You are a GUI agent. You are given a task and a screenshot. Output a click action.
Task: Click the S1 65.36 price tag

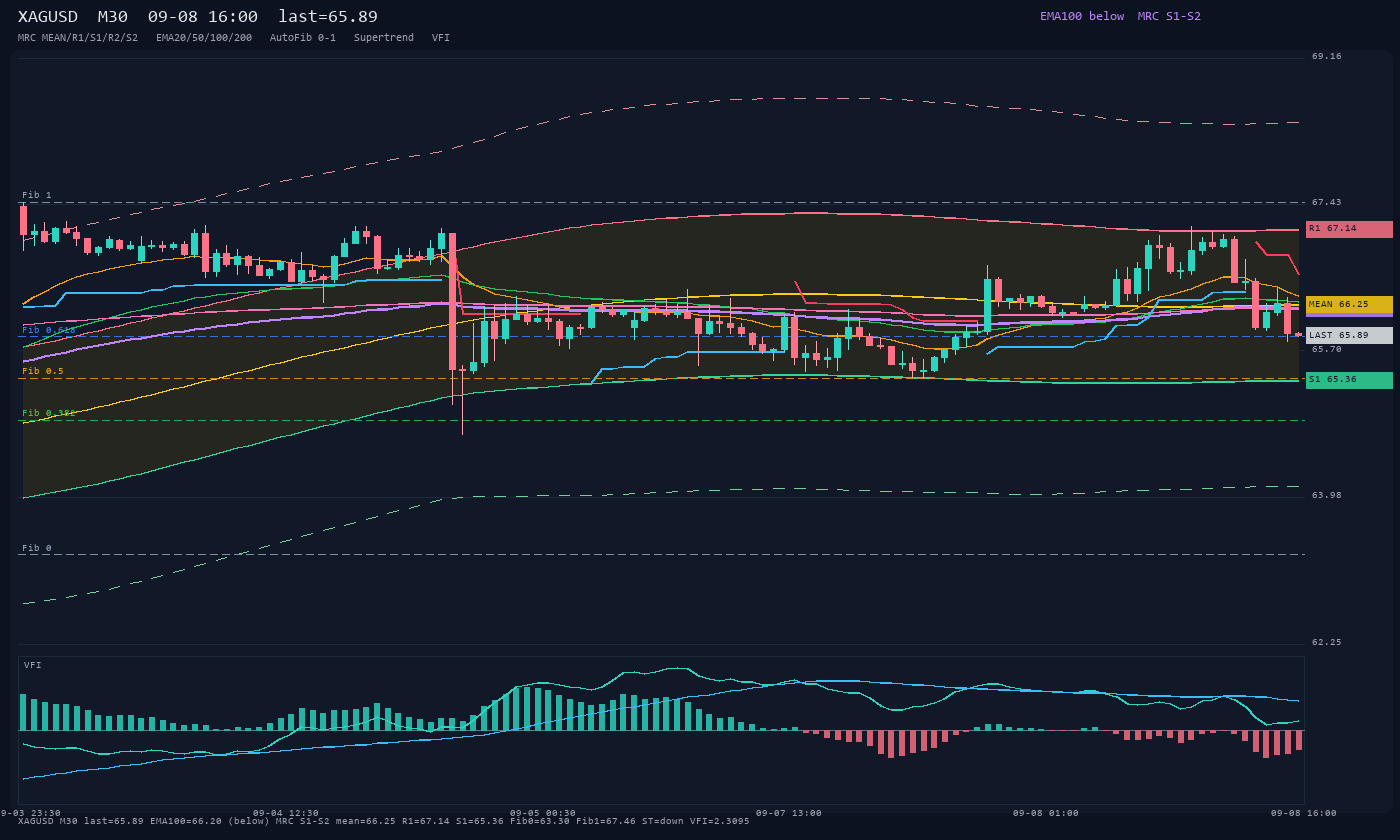point(1349,380)
